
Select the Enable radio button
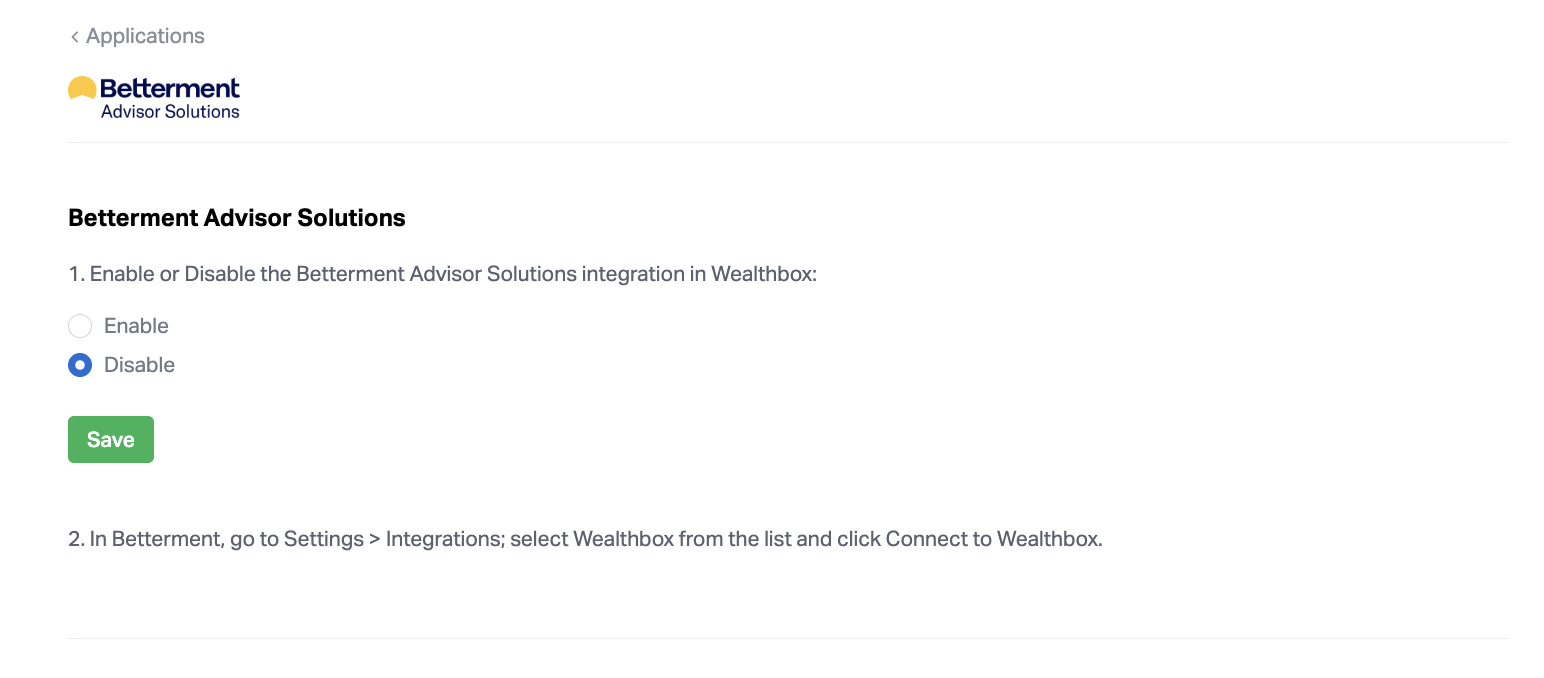80,326
